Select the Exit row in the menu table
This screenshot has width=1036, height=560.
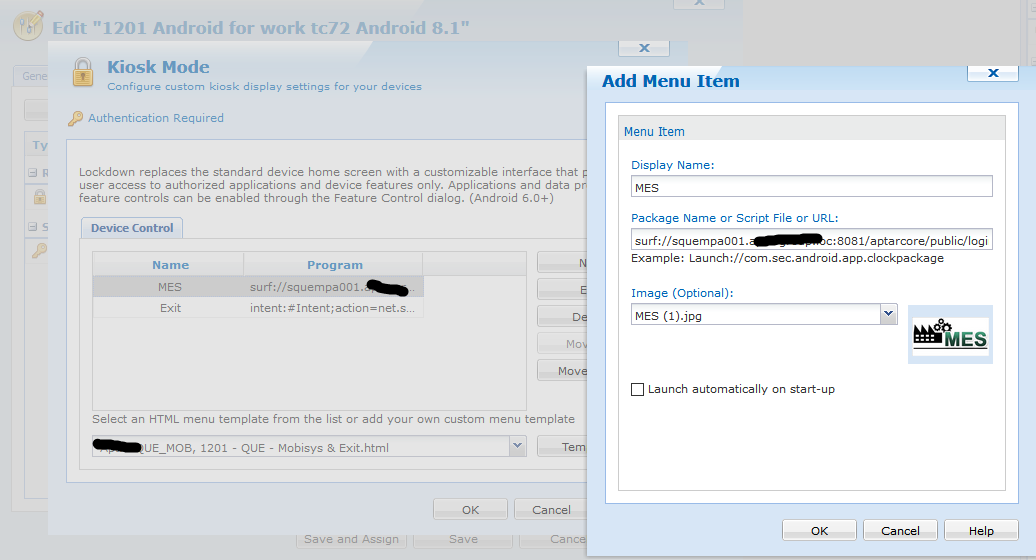click(170, 308)
